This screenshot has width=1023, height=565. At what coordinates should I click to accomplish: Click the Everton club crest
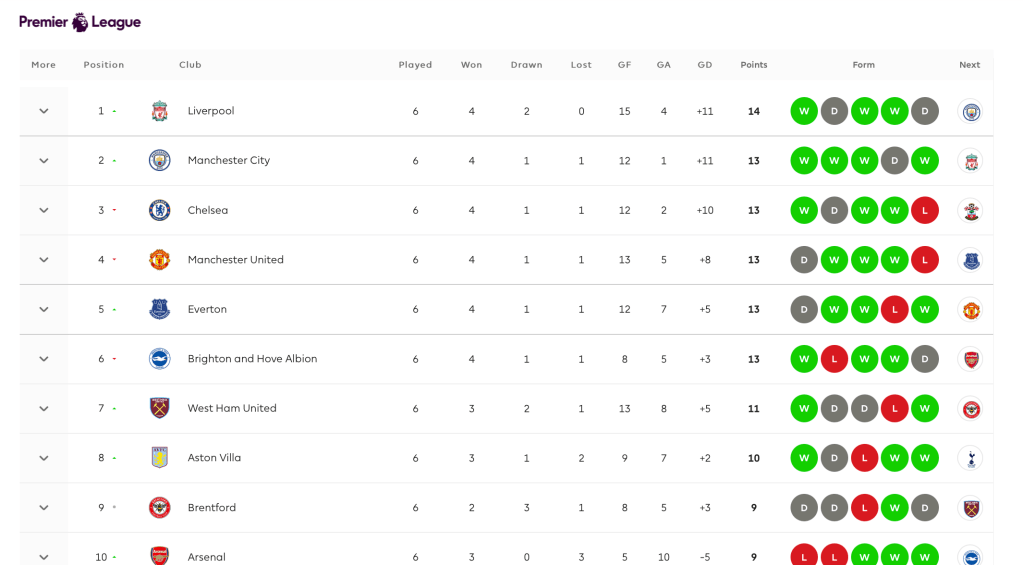point(160,309)
